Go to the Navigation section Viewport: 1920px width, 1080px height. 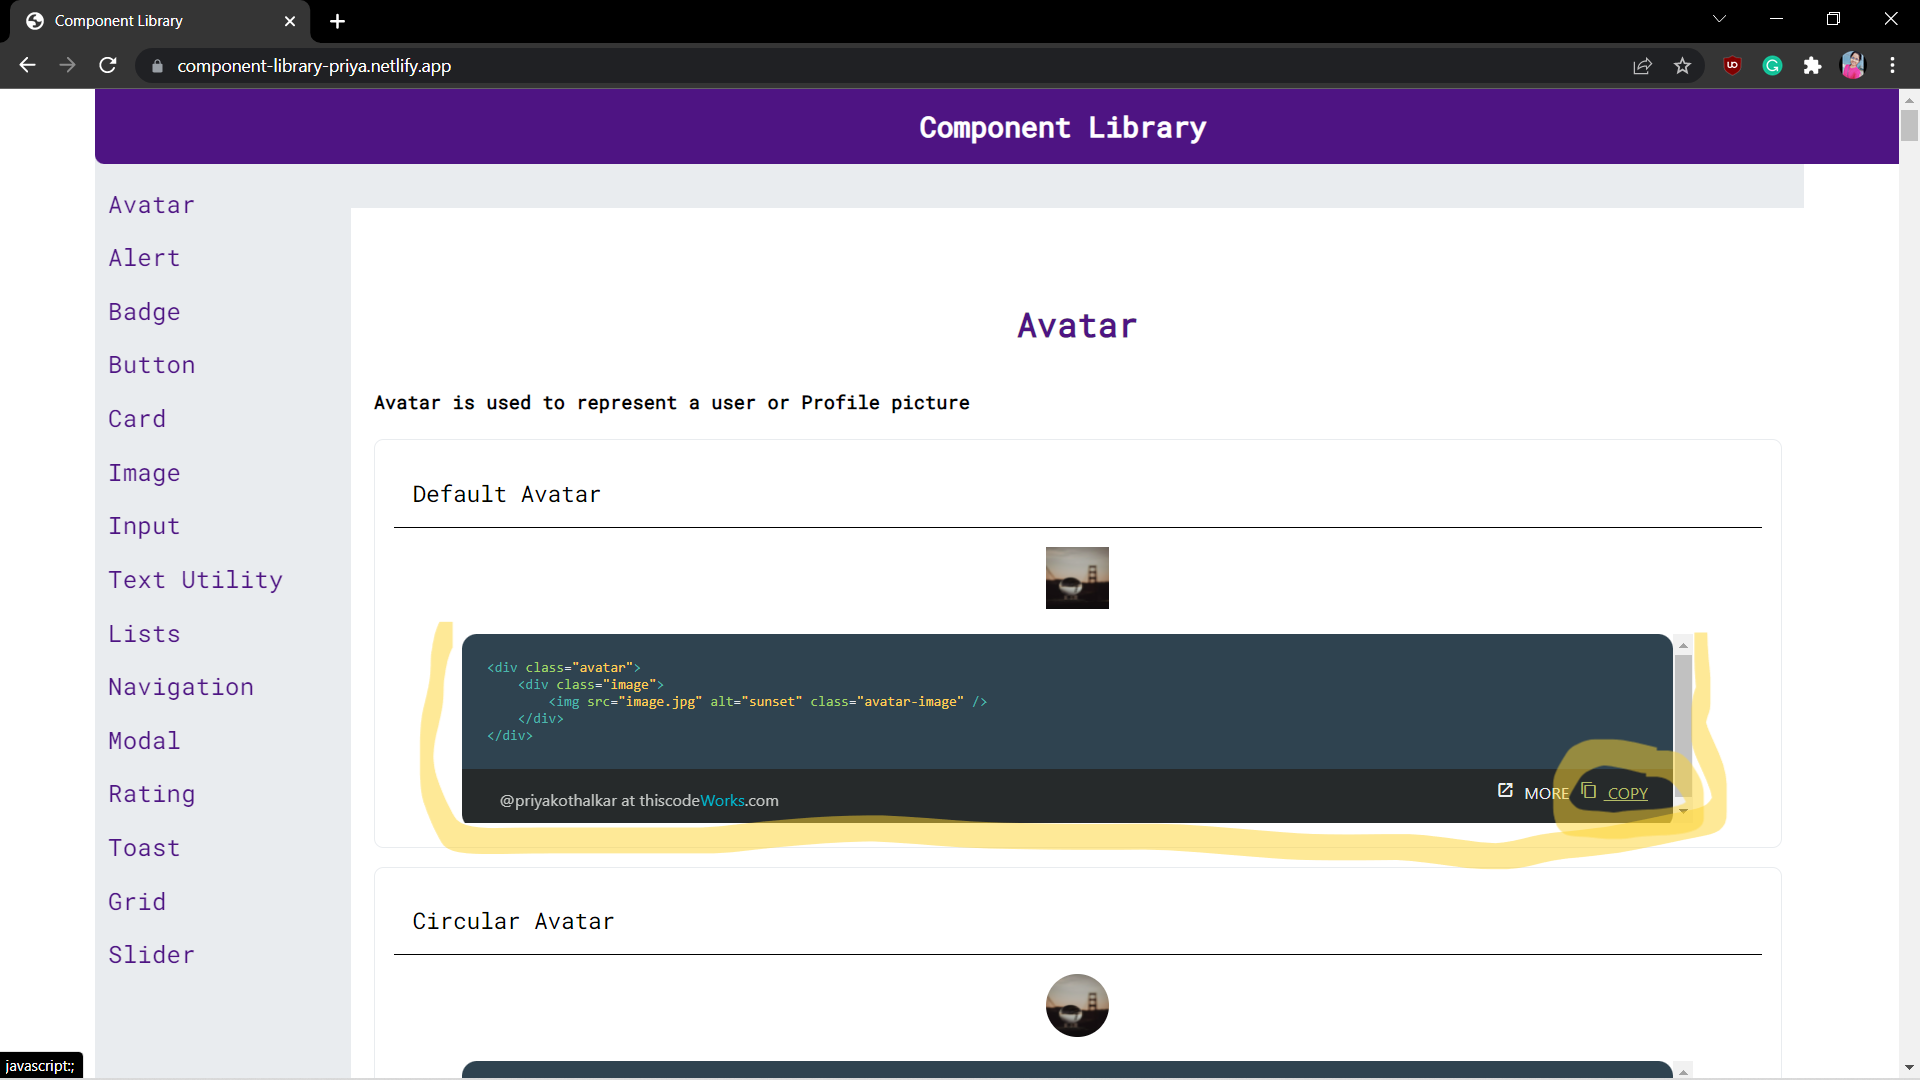(x=181, y=687)
